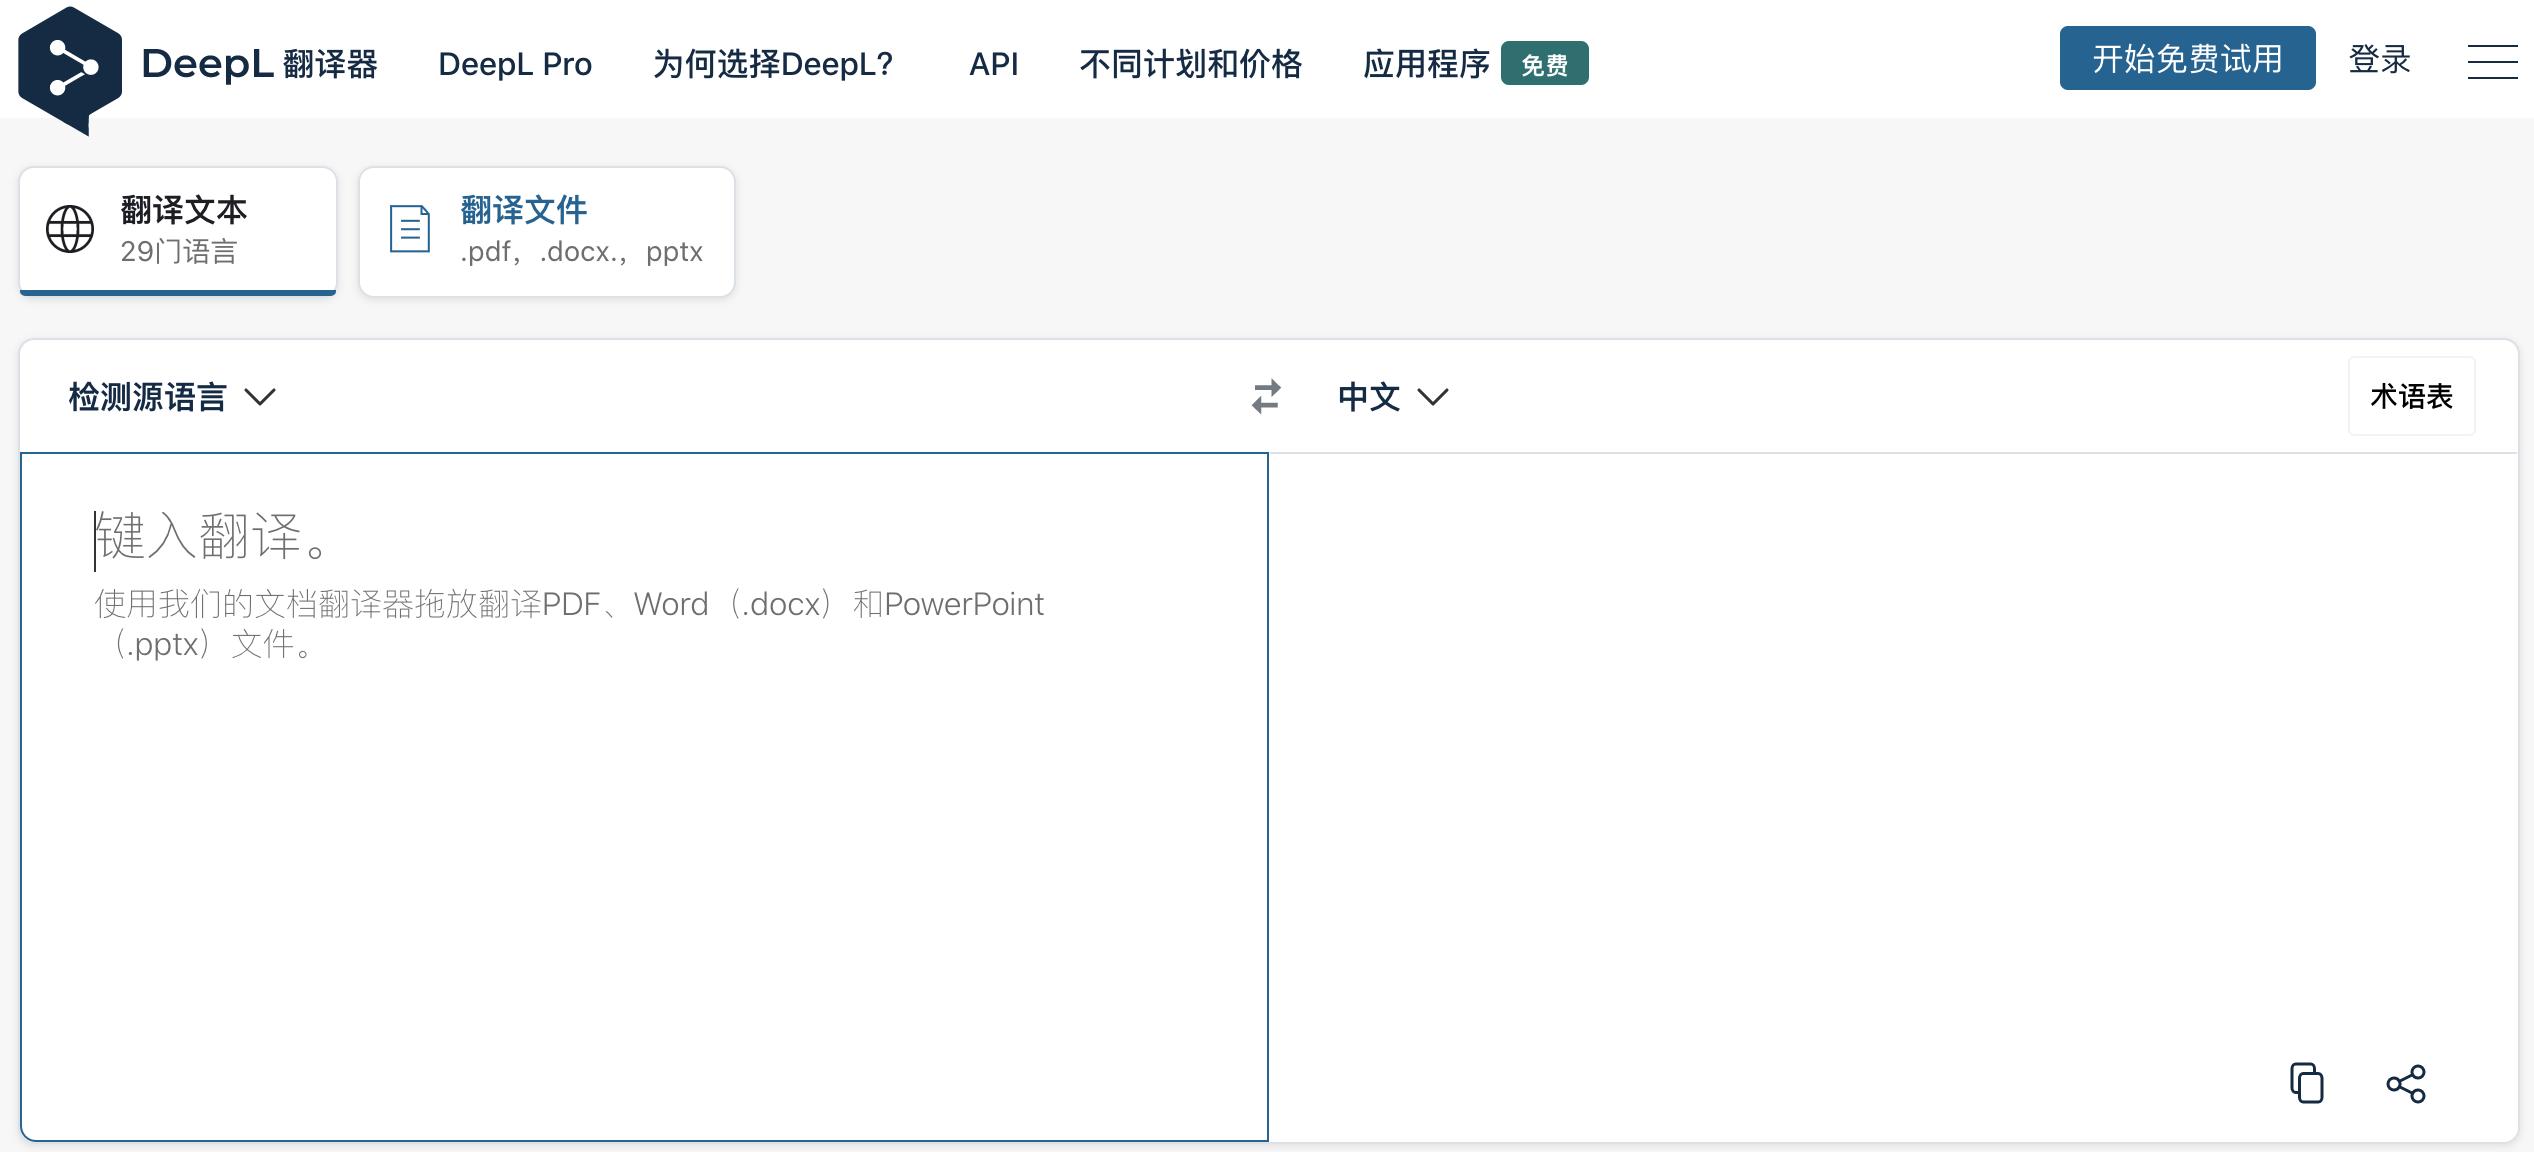Select API in the navigation bar
Image resolution: width=2534 pixels, height=1152 pixels.
[993, 63]
